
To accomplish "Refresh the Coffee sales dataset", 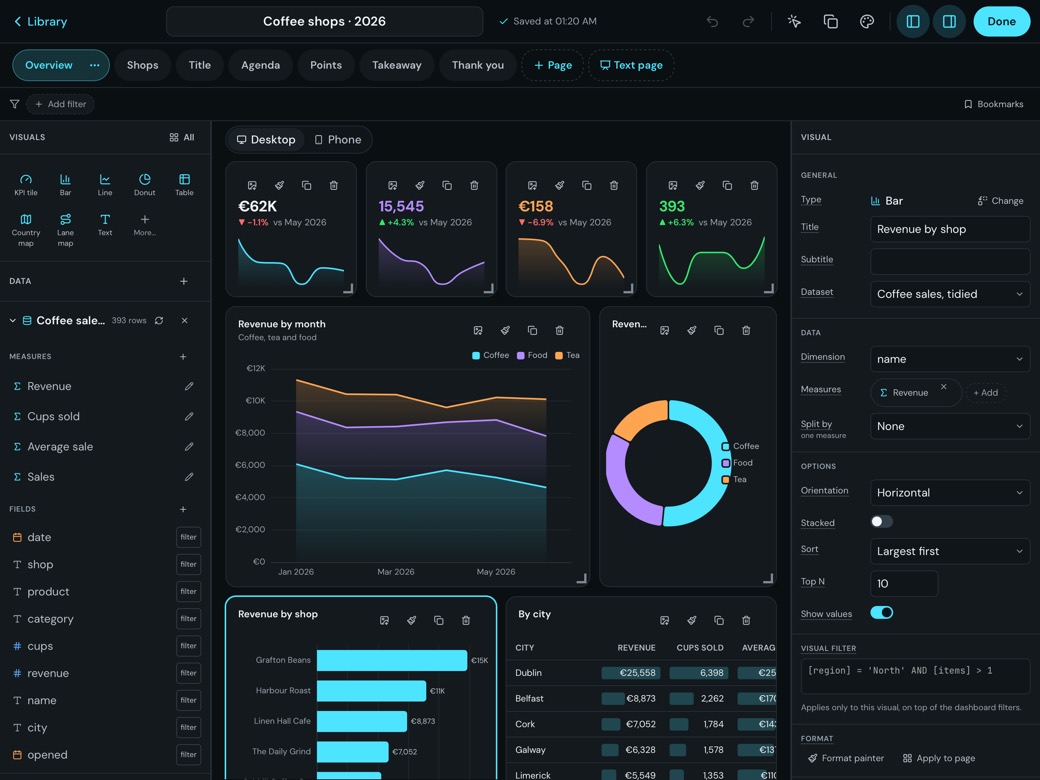I will click(159, 320).
